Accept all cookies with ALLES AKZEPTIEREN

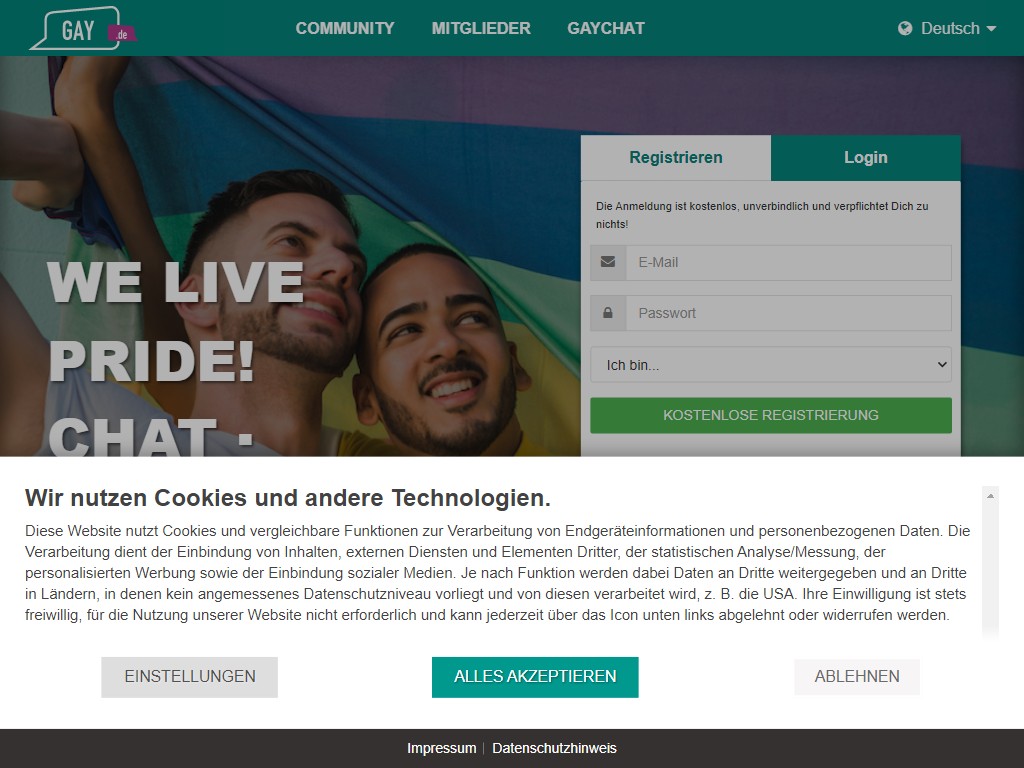click(535, 677)
